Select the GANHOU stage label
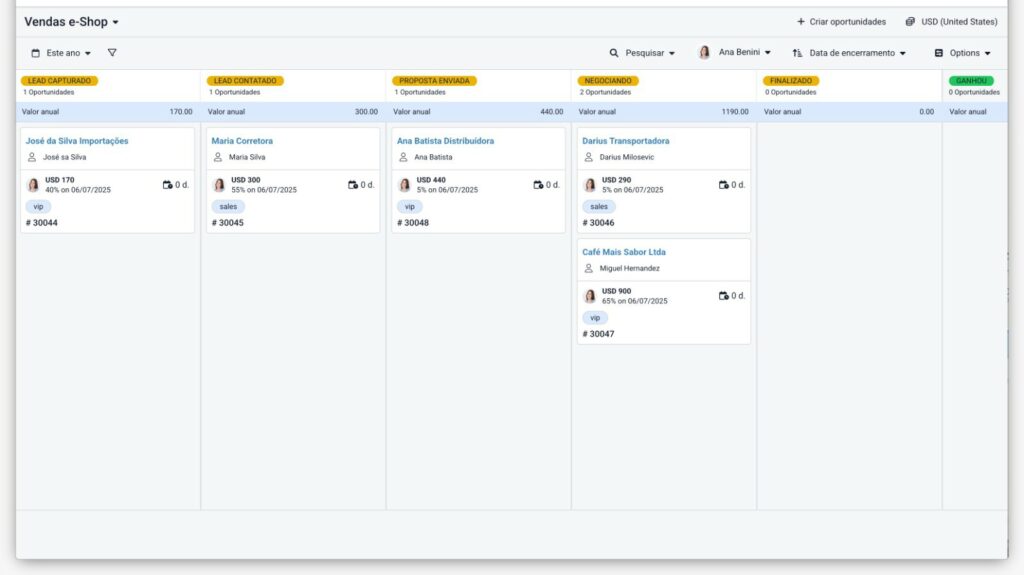Viewport: 1024px width, 575px height. coord(971,80)
